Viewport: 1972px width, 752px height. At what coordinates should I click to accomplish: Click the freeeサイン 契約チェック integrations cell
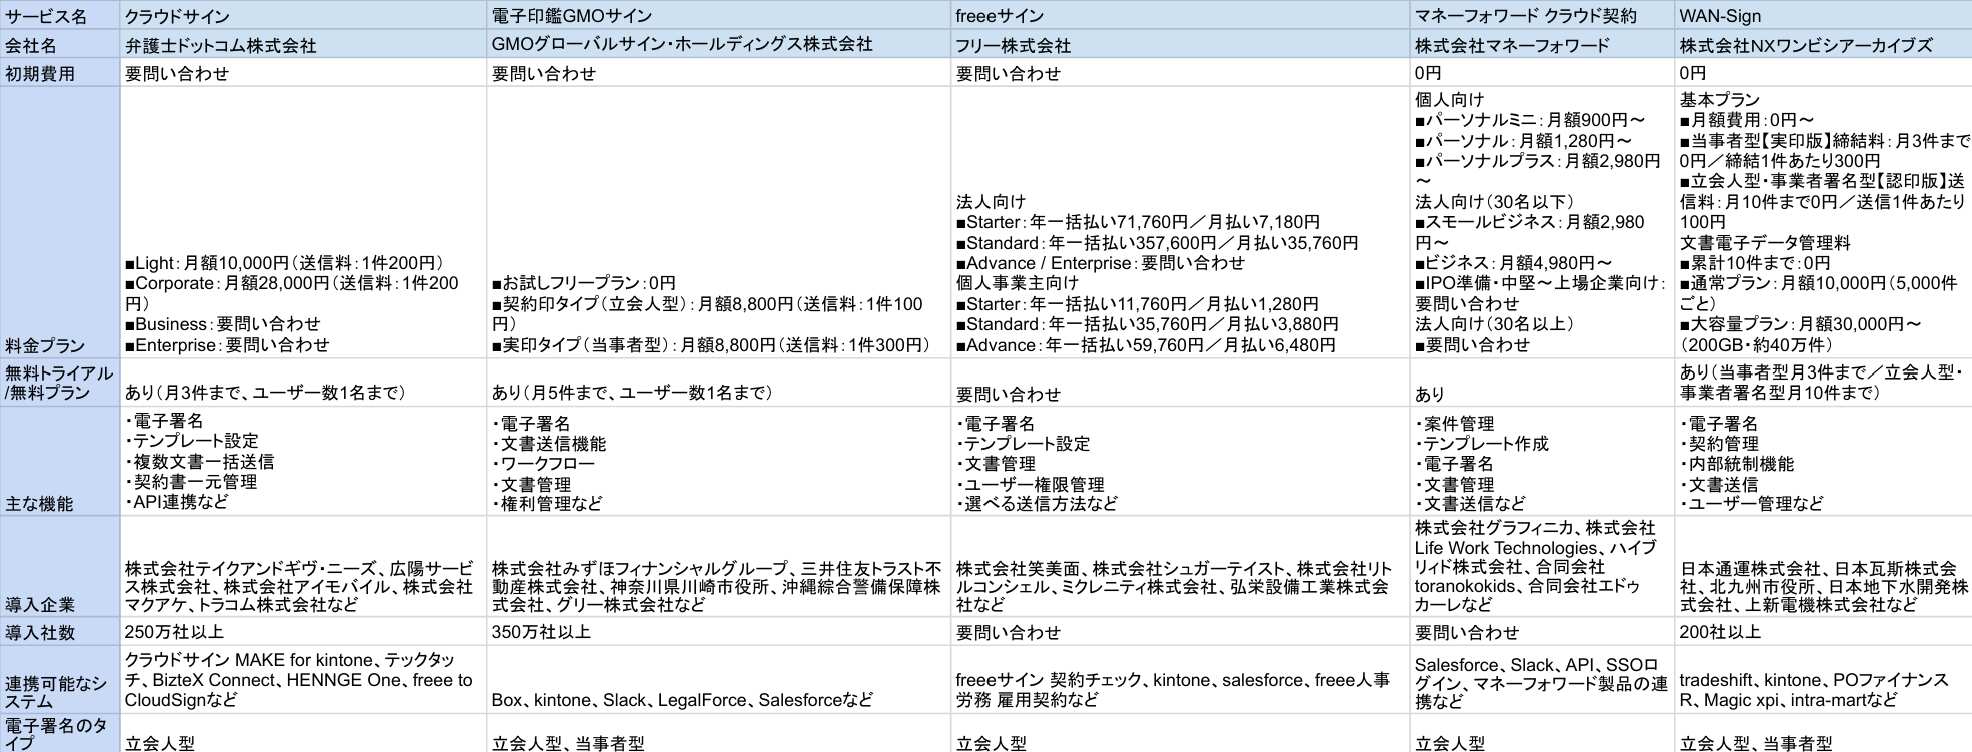(x=1180, y=679)
